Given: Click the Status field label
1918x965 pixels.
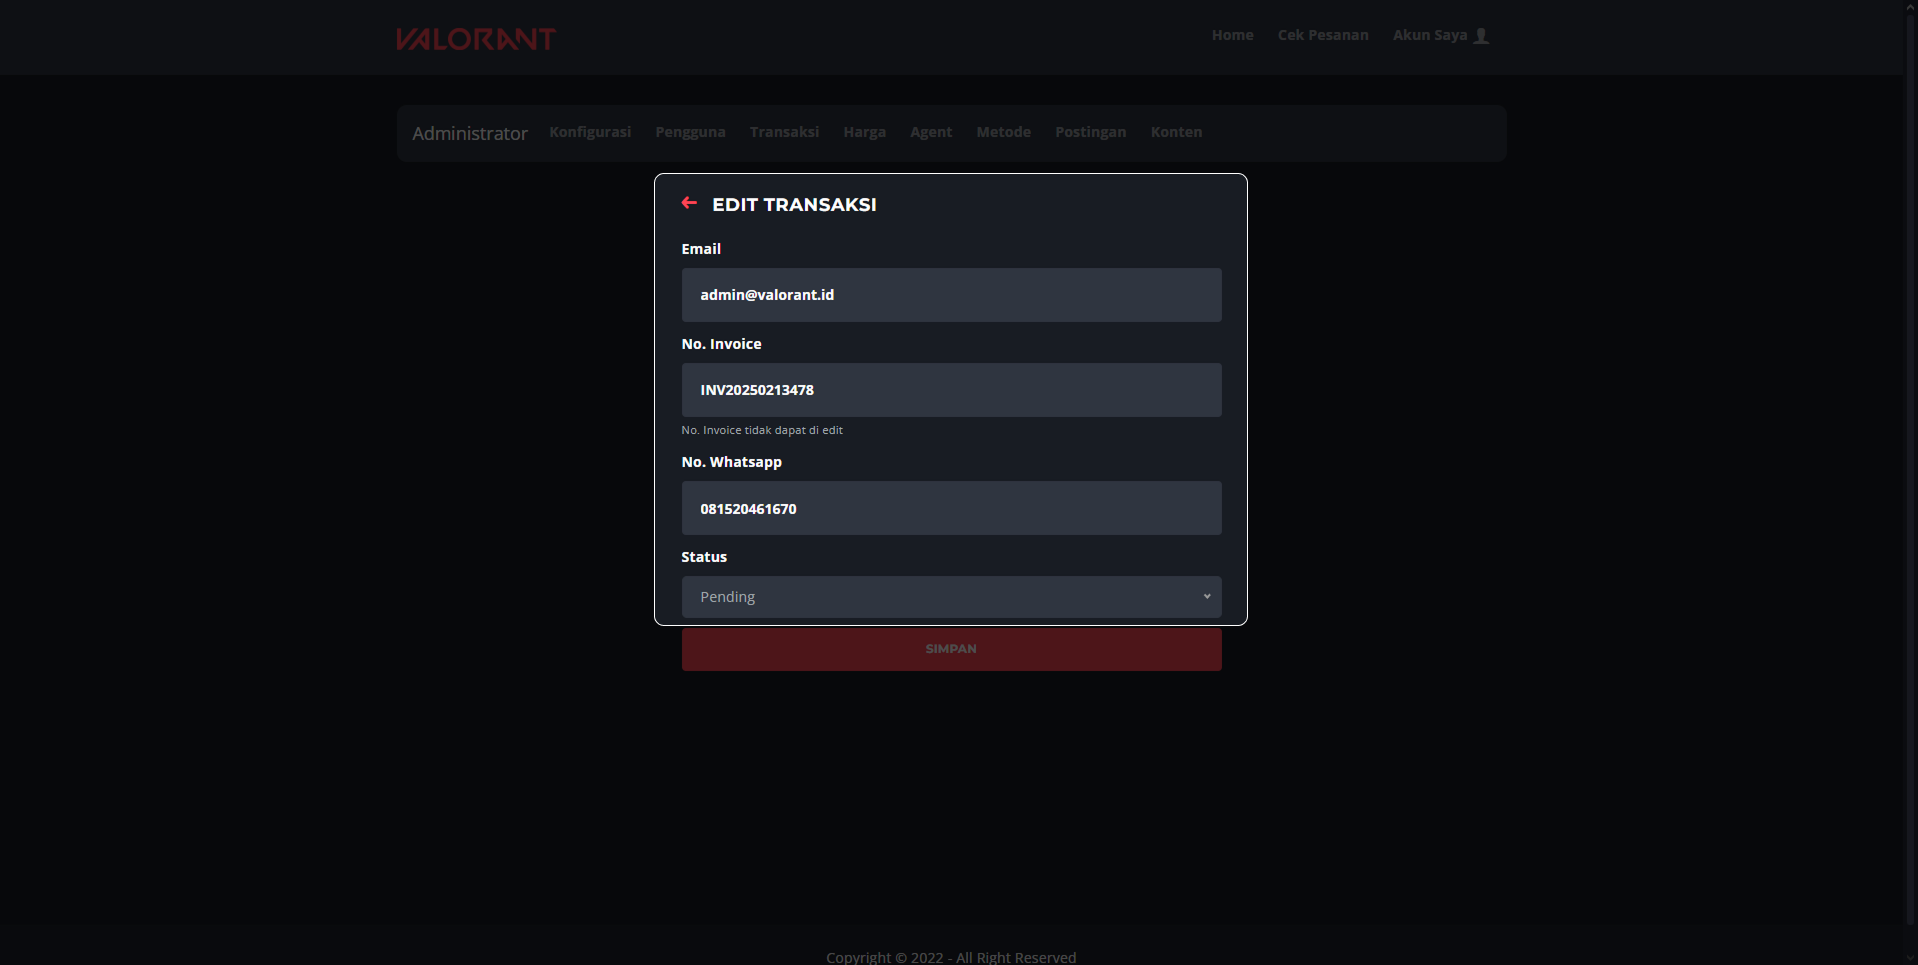Looking at the screenshot, I should 704,557.
